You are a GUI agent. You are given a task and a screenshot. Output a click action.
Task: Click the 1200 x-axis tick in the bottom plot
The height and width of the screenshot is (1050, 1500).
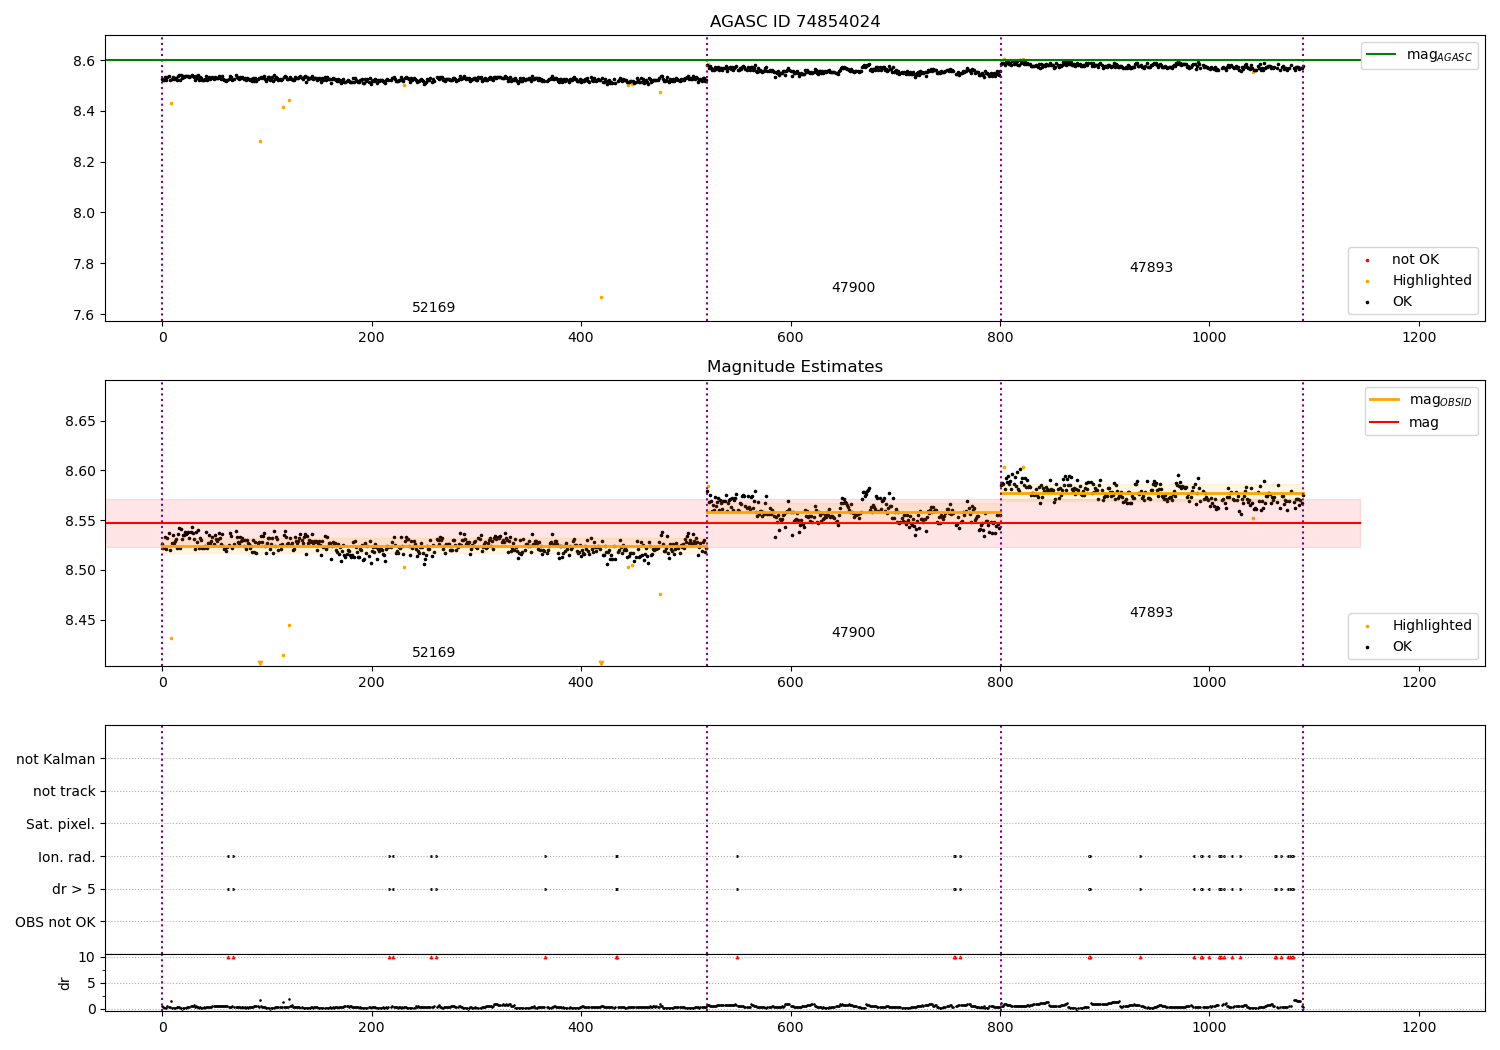point(1419,1028)
